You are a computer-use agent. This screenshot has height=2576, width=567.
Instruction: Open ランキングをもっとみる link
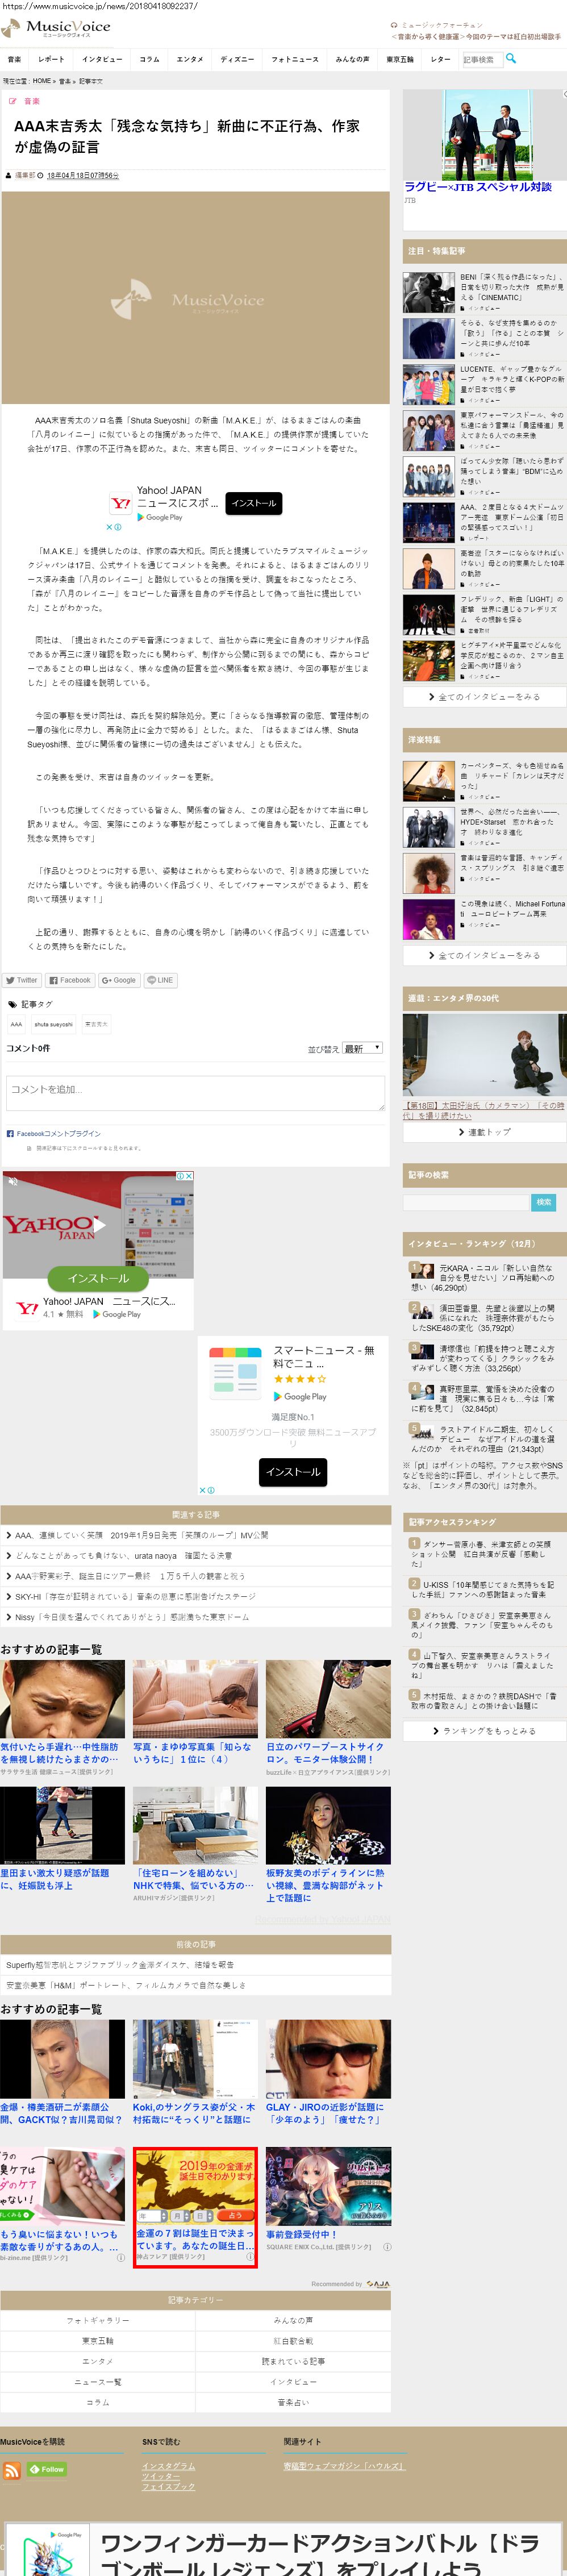pyautogui.click(x=484, y=1731)
